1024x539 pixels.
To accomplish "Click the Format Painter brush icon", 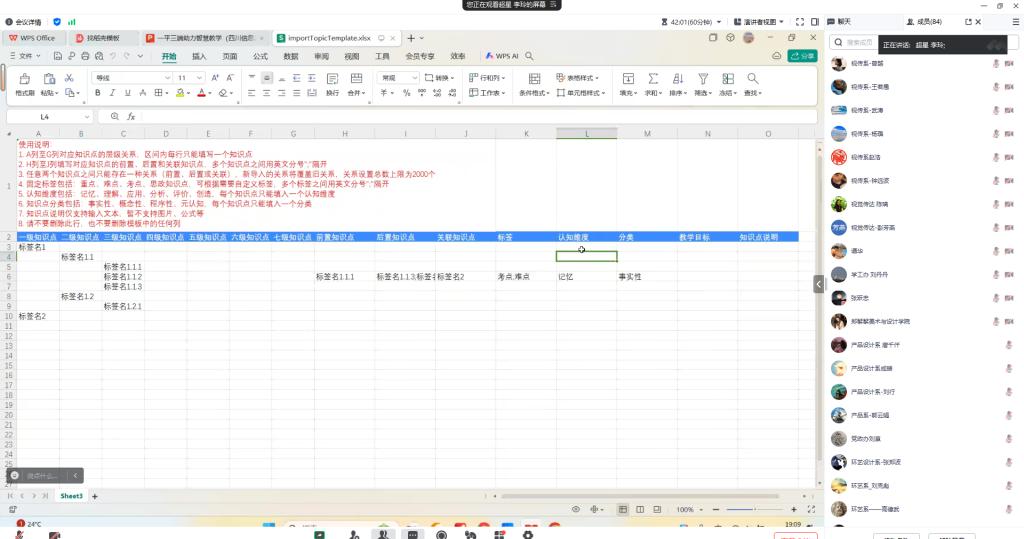I will [25, 79].
